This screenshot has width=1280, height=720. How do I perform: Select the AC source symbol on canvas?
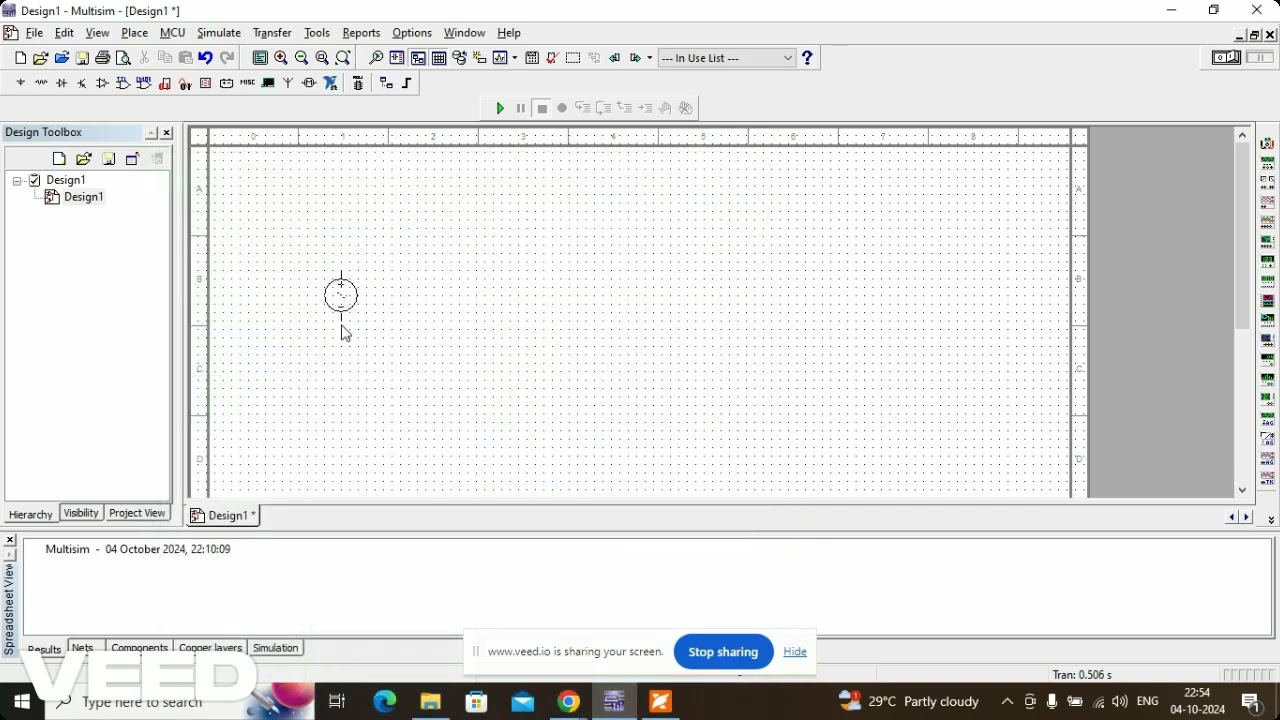341,295
